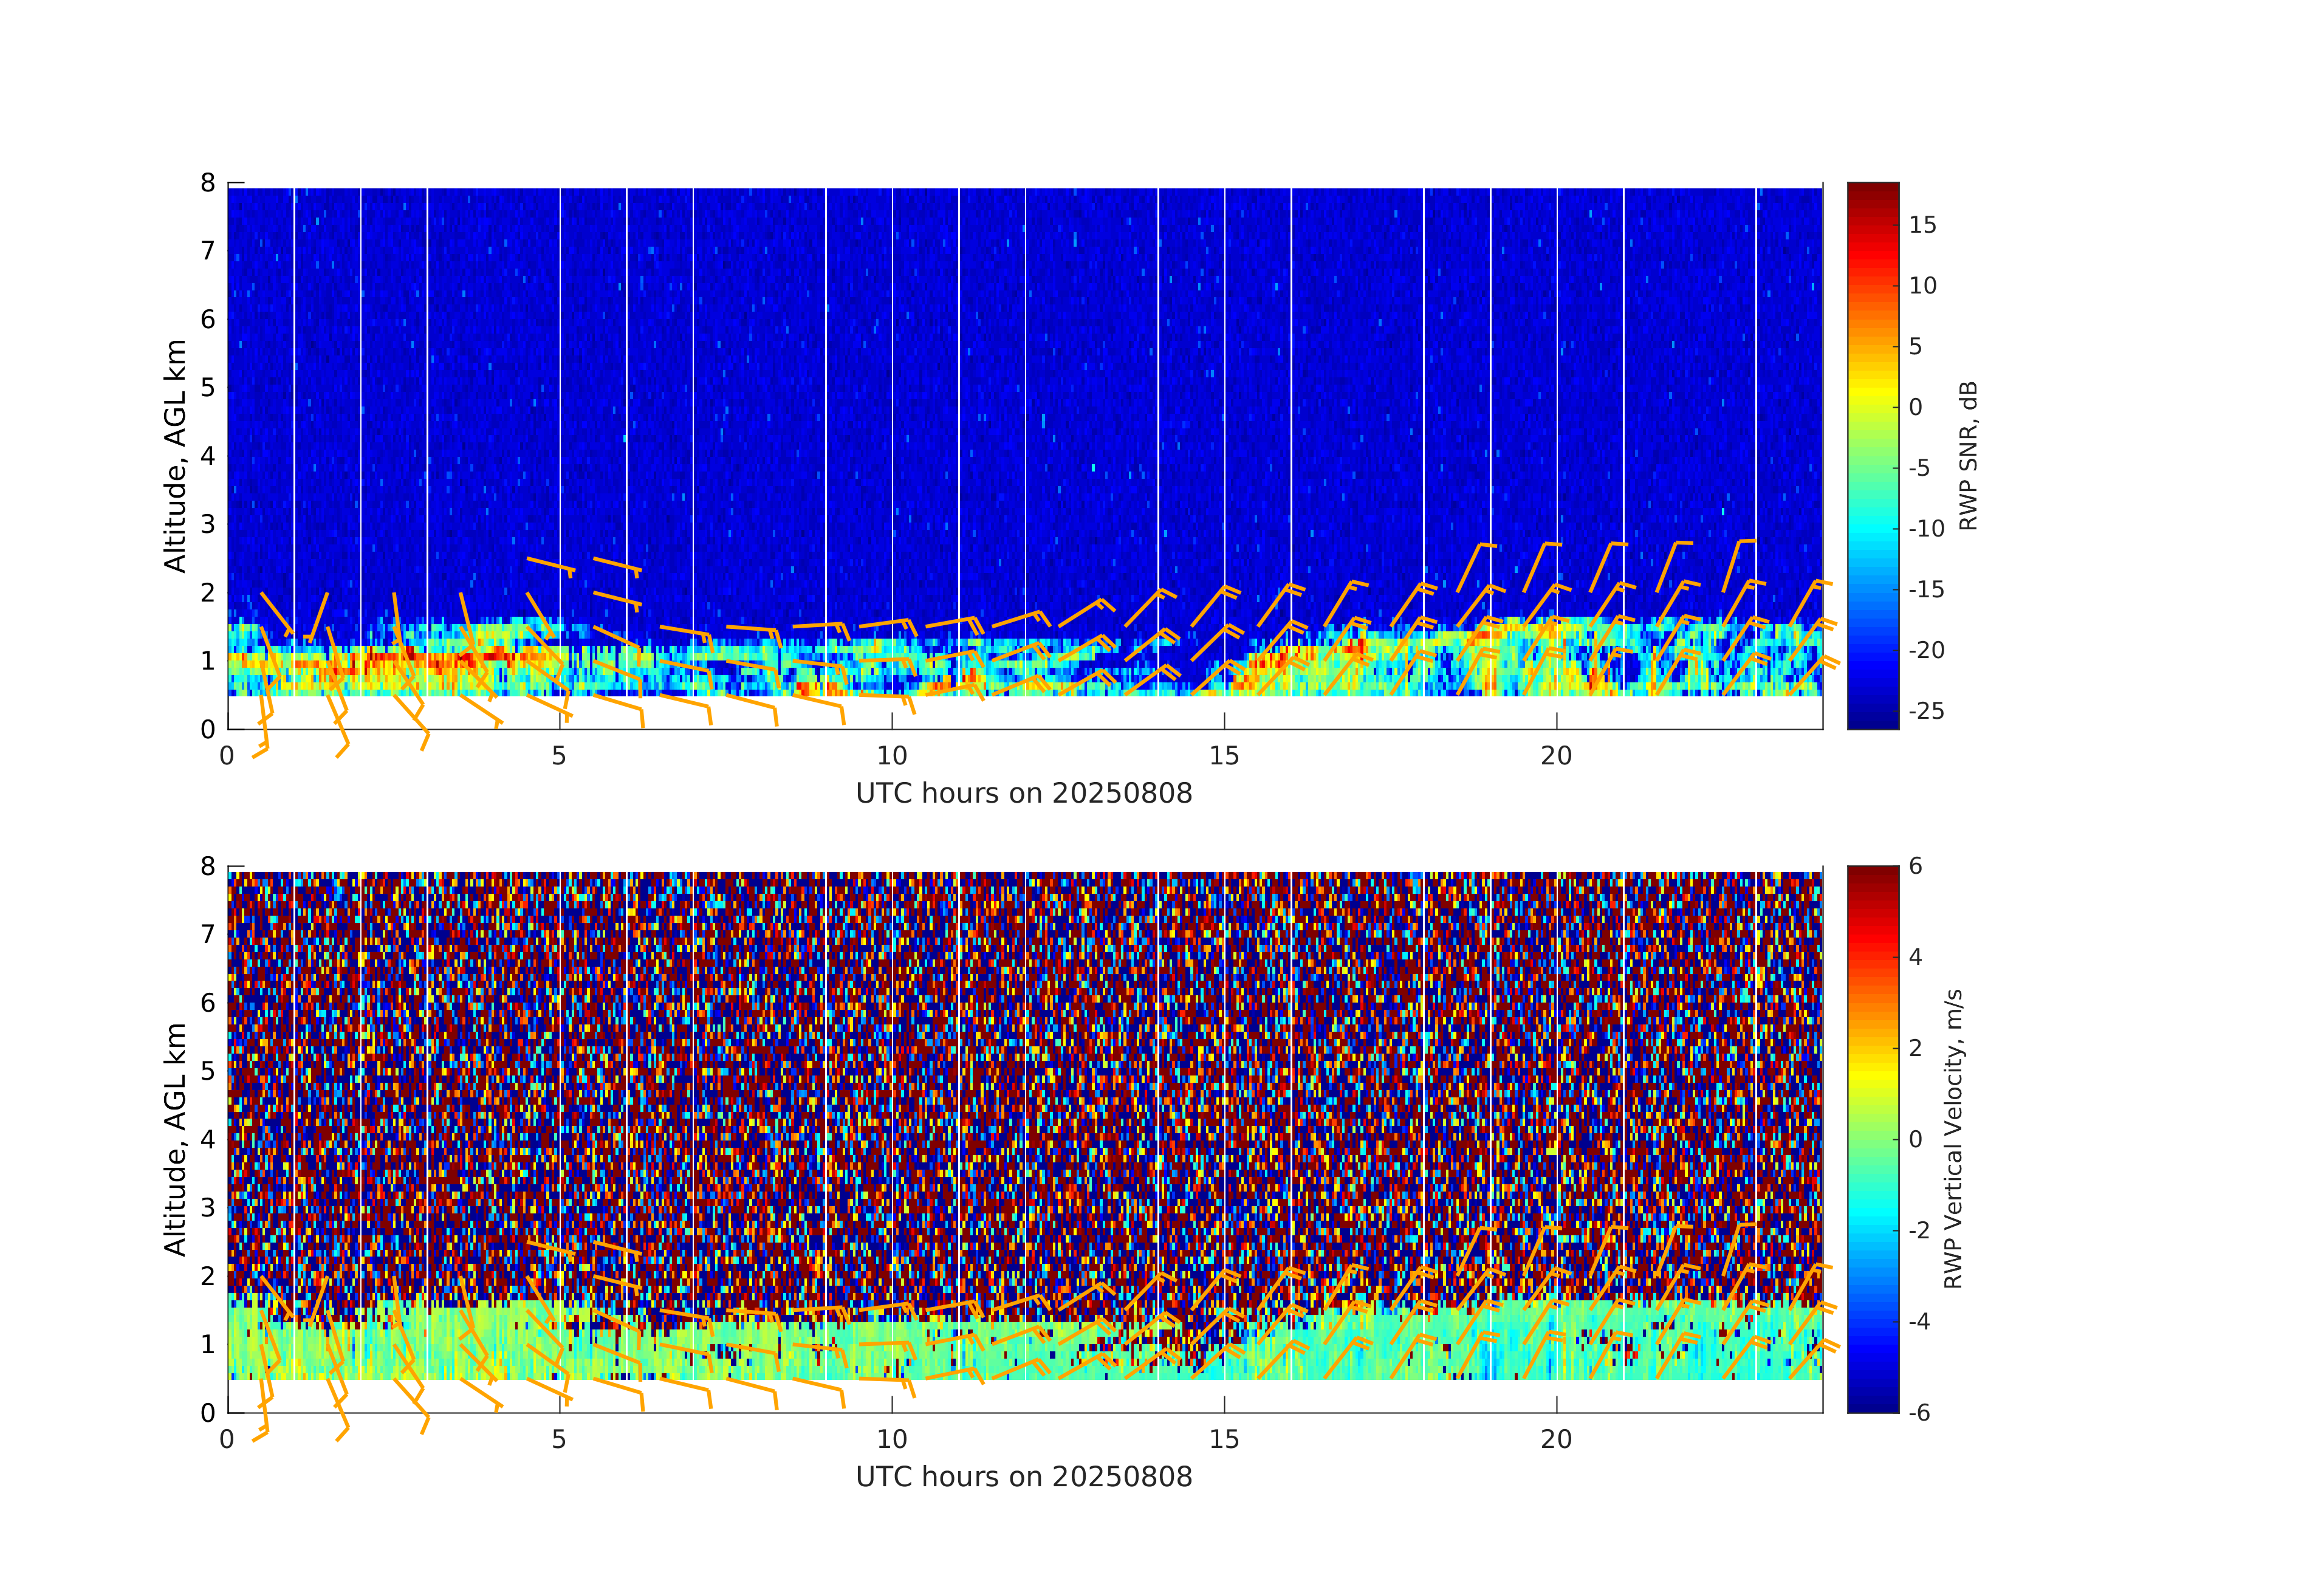Click hour 10 tick on top plot
2324x1595 pixels.
tap(892, 756)
